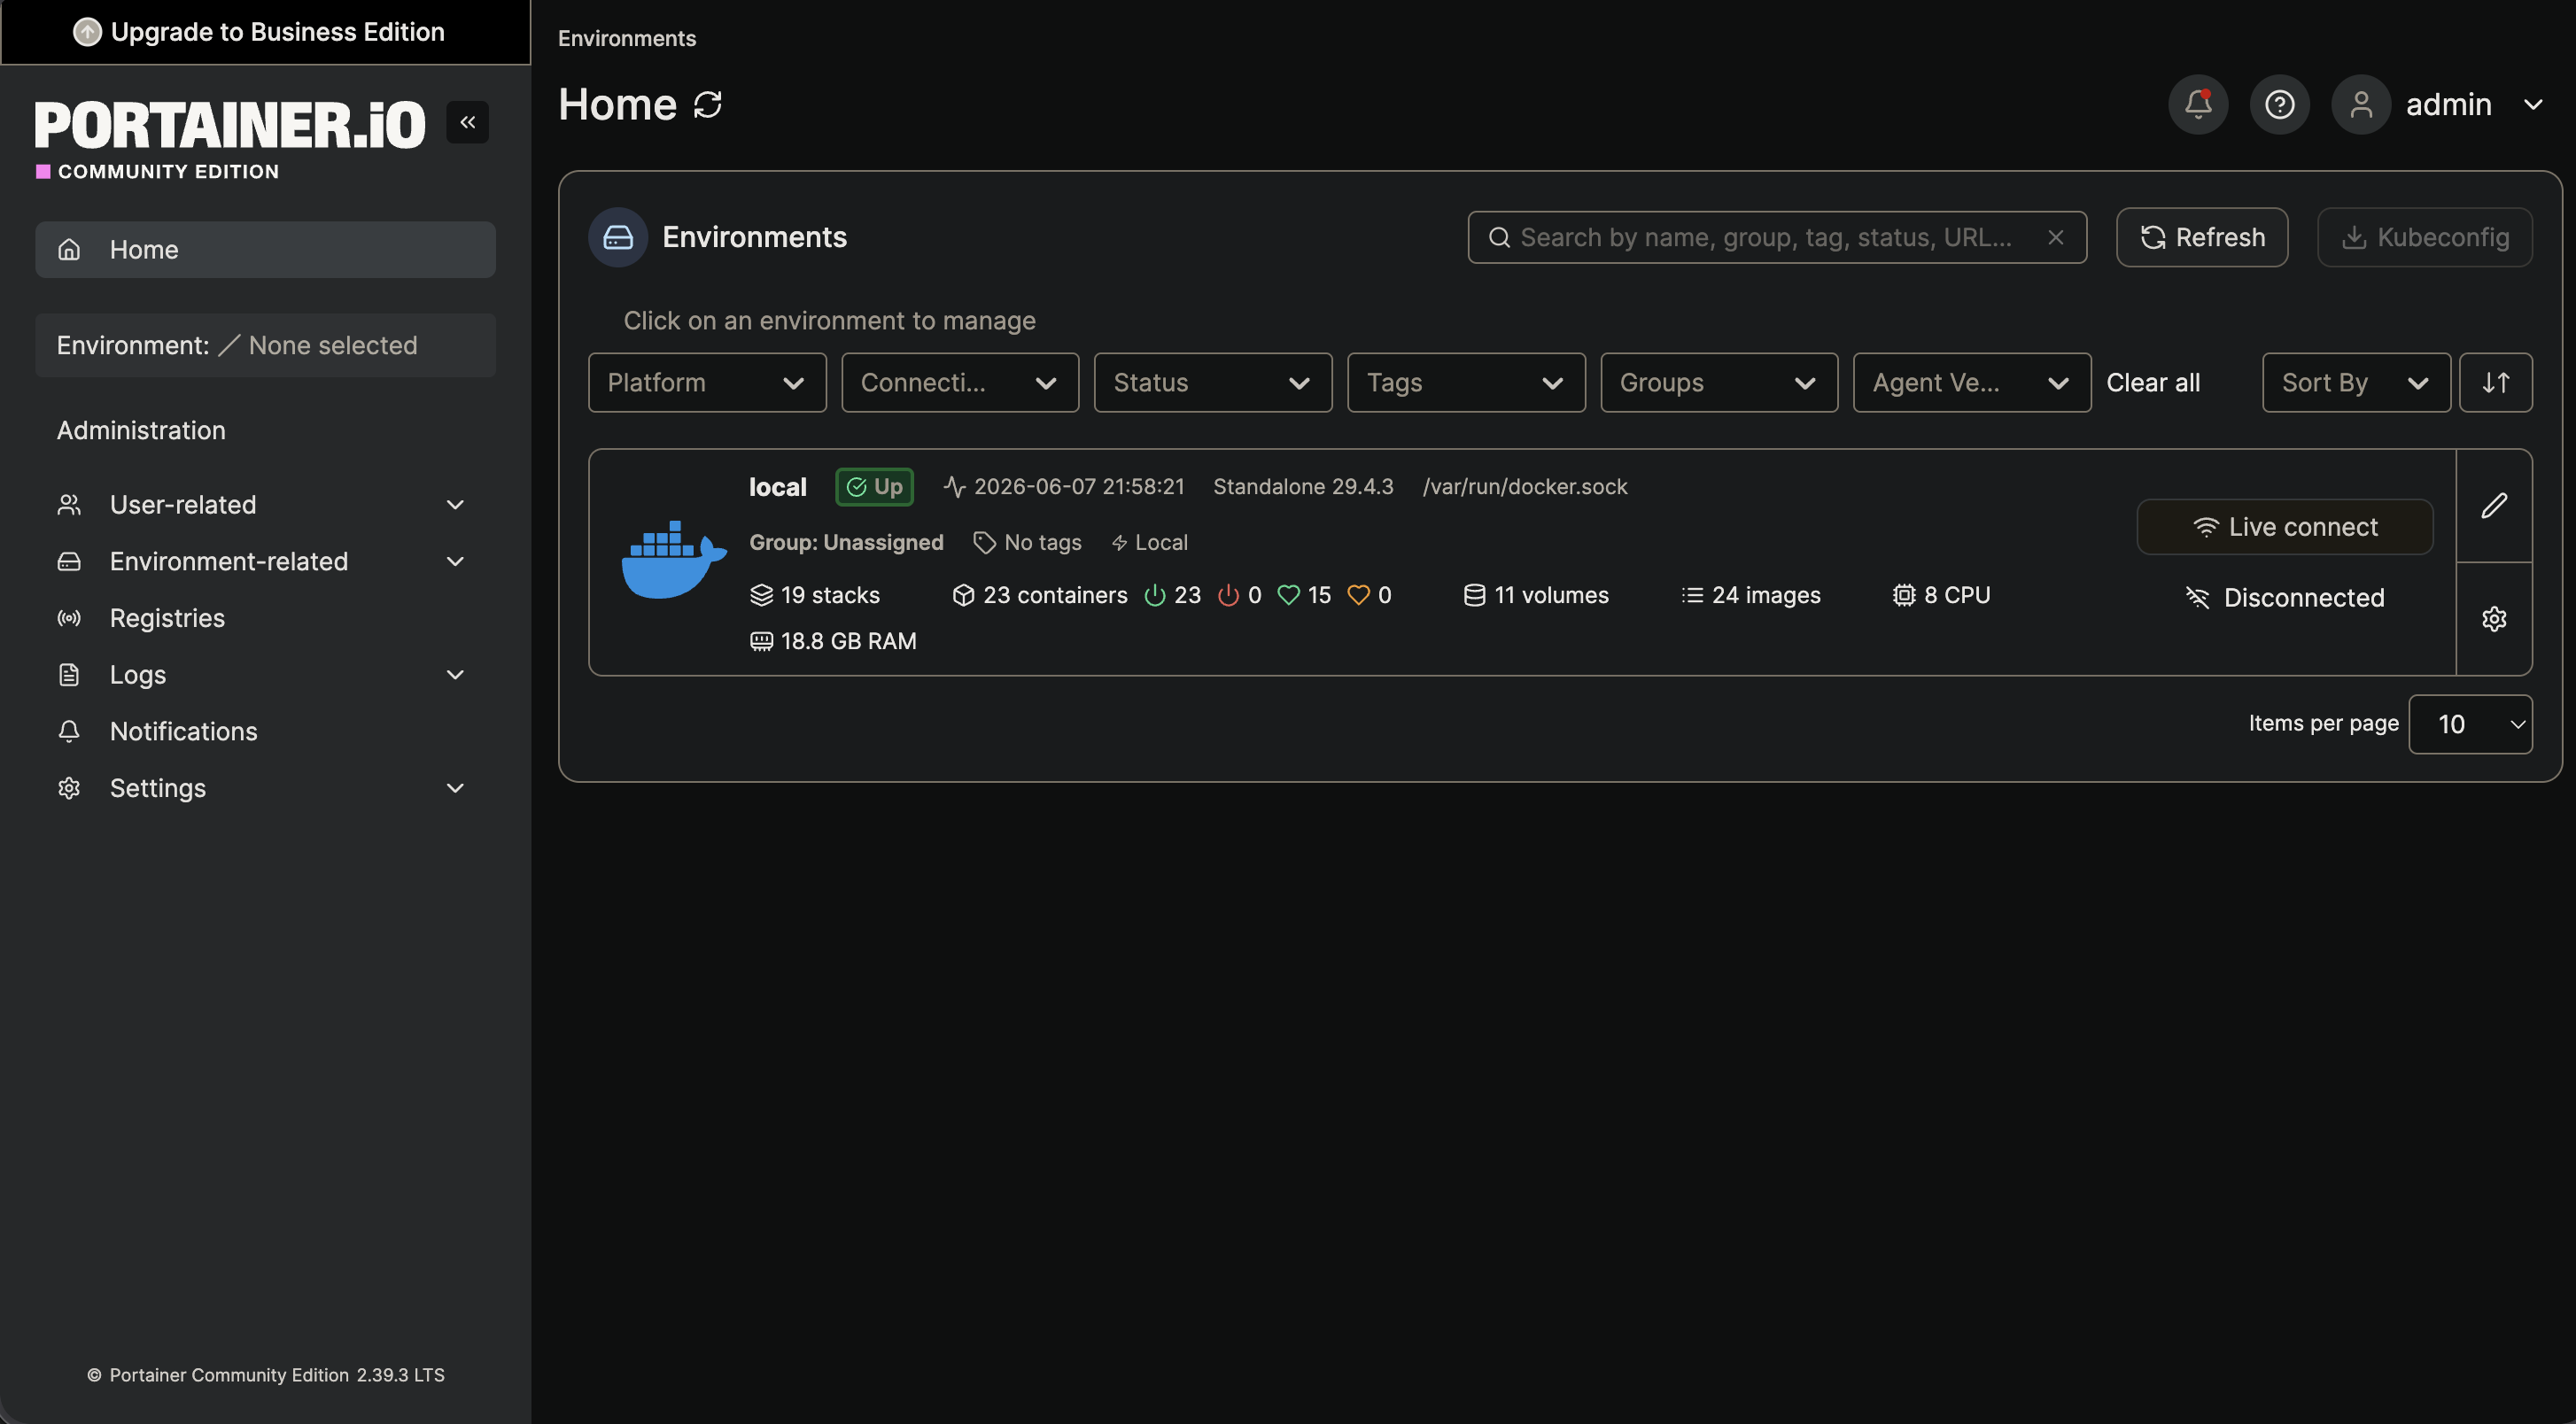Click the RAM memory icon
Image resolution: width=2576 pixels, height=1424 pixels.
(761, 641)
